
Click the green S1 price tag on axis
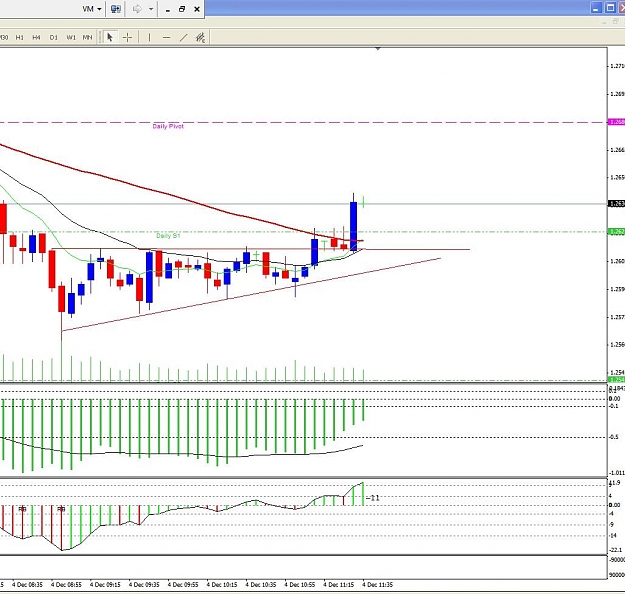pyautogui.click(x=617, y=232)
